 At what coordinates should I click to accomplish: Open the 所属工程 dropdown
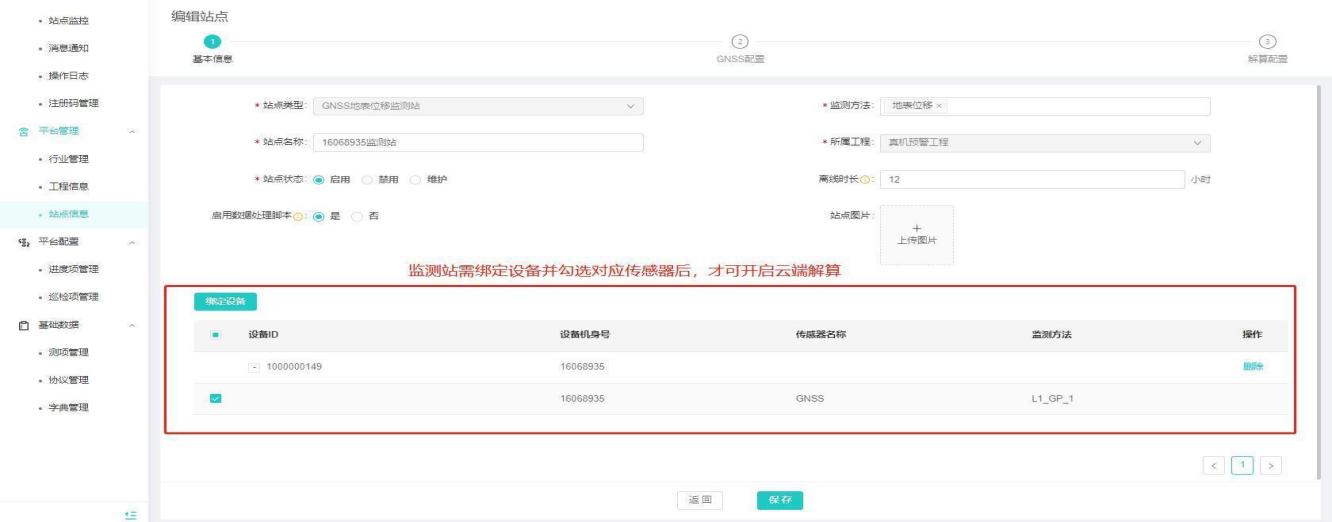pos(1047,143)
